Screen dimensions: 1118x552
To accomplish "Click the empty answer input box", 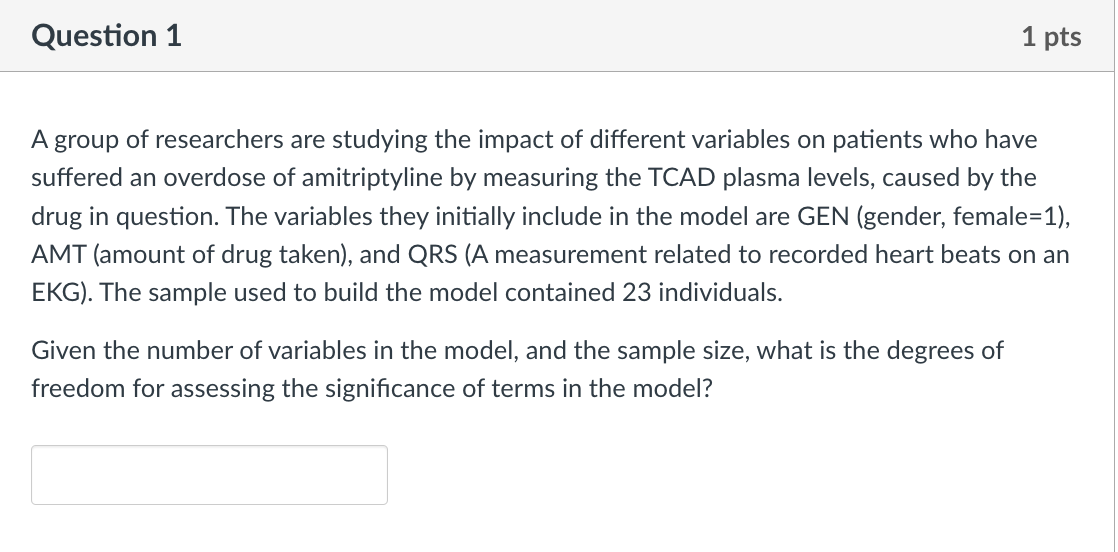I will [210, 475].
